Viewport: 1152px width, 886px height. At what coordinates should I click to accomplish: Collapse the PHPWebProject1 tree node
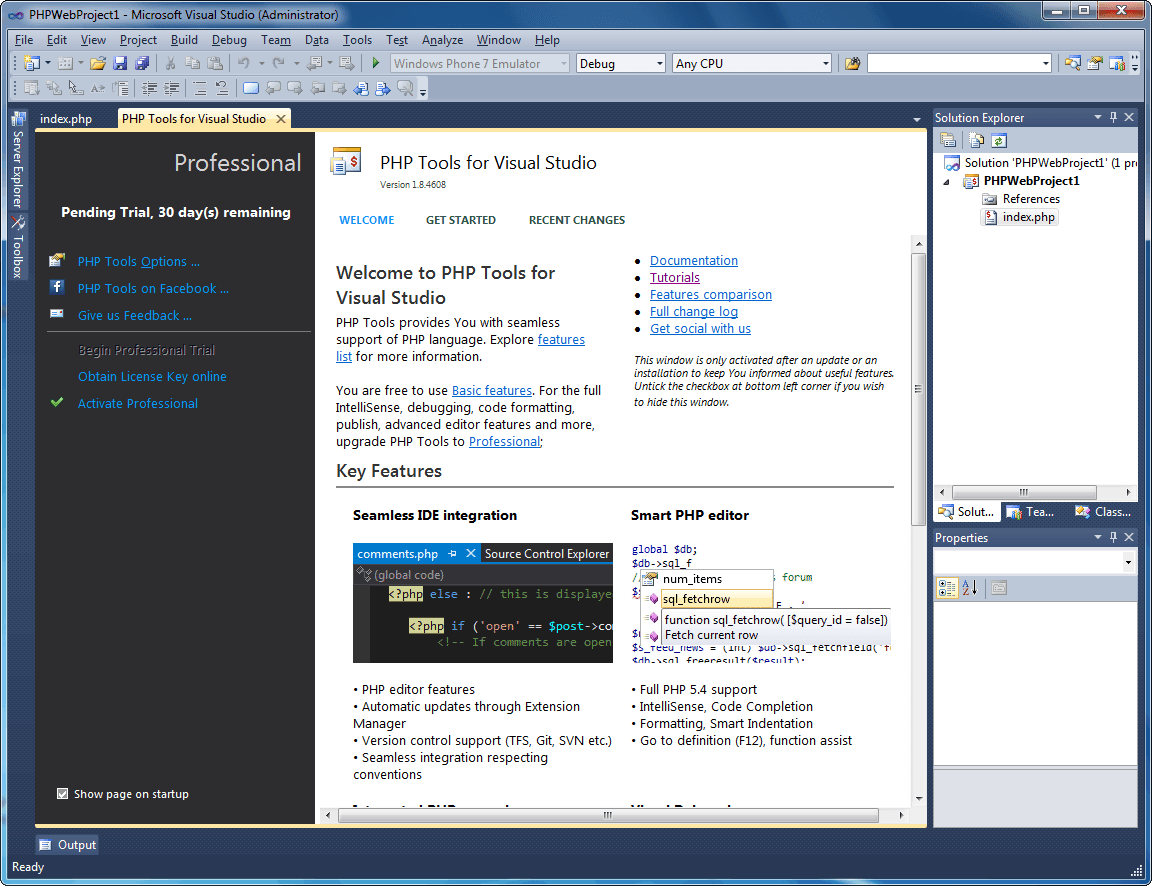pyautogui.click(x=946, y=181)
